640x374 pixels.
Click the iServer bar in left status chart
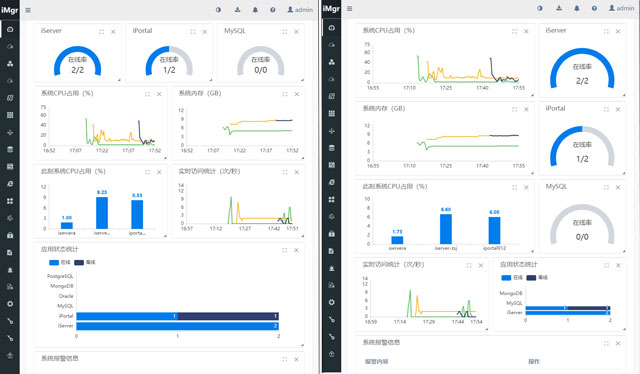click(178, 326)
